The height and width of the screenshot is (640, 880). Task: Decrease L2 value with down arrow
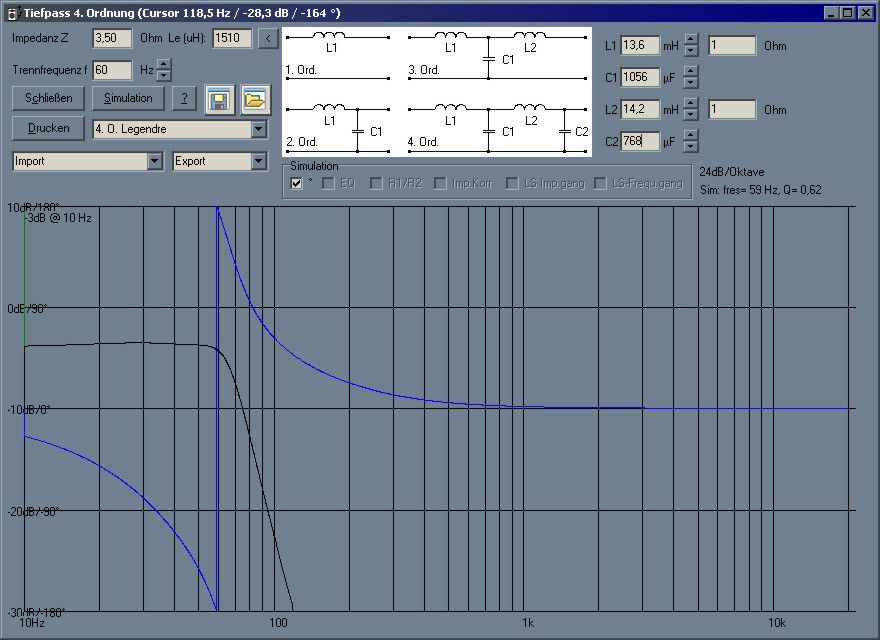(x=691, y=115)
